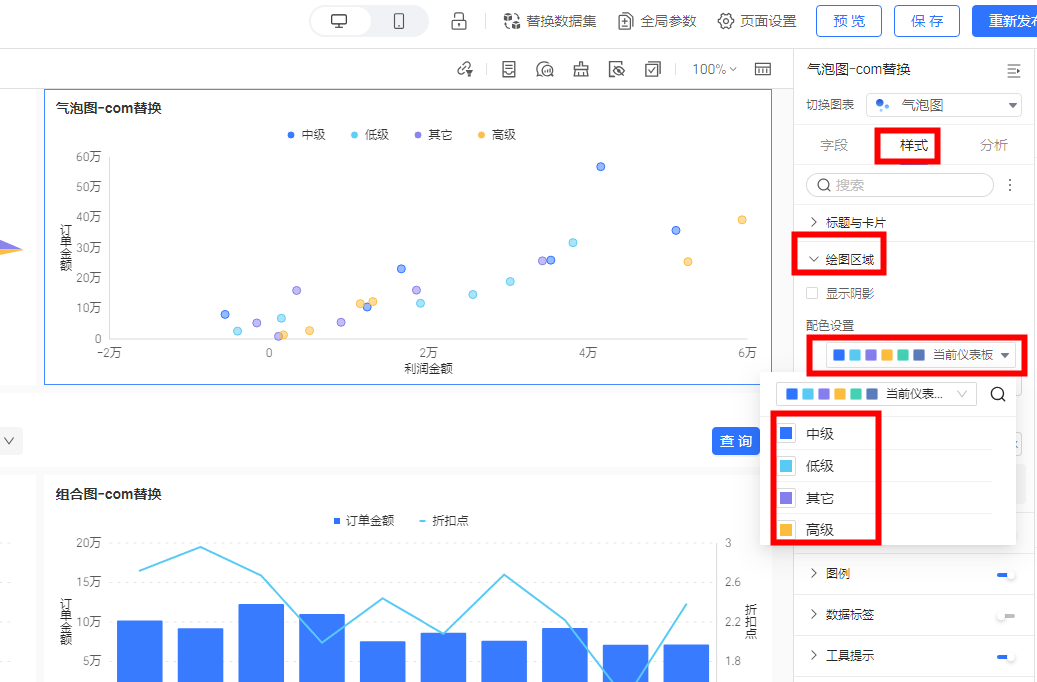This screenshot has height=682, width=1037.
Task: Enable the 显示阴影 checkbox
Action: (813, 294)
